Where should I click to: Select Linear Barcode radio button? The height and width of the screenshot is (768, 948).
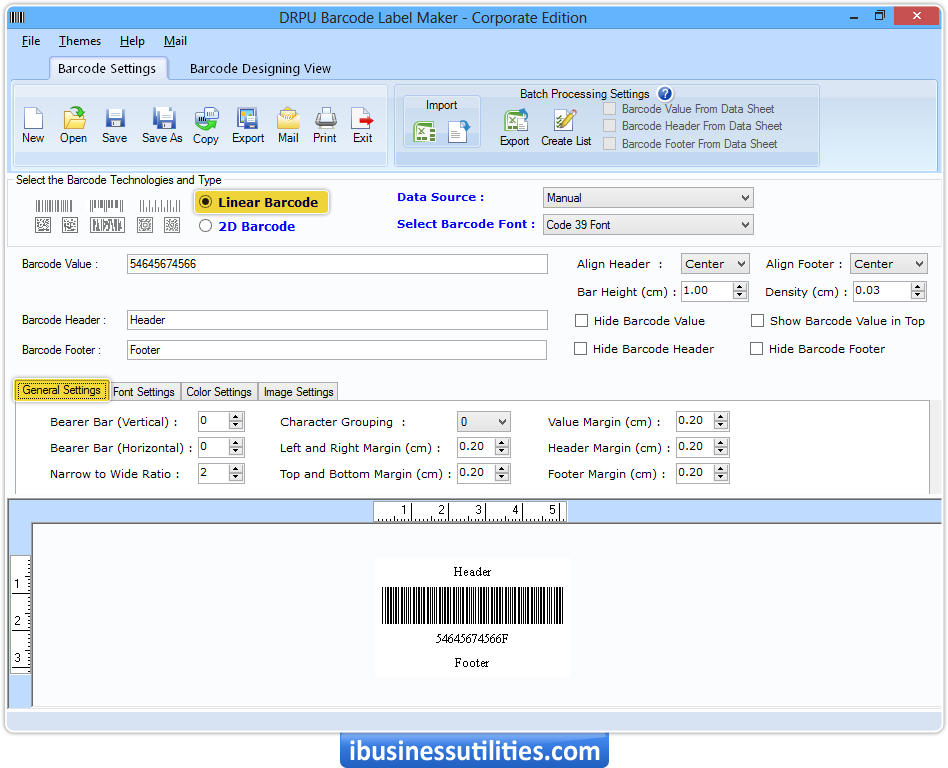[x=206, y=202]
